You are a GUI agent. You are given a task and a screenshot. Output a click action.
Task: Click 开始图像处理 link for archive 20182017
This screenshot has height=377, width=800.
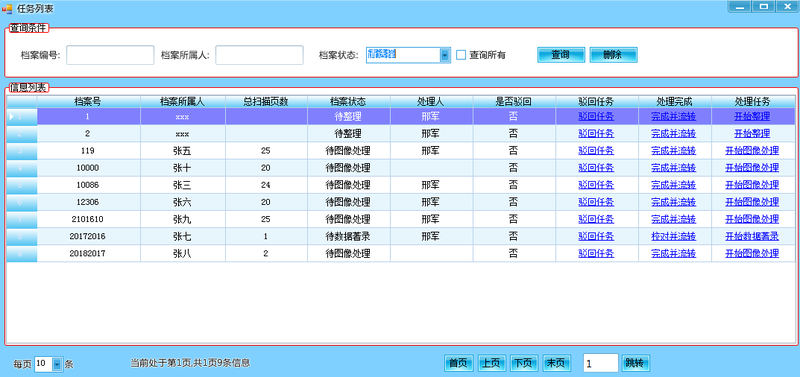pos(752,253)
